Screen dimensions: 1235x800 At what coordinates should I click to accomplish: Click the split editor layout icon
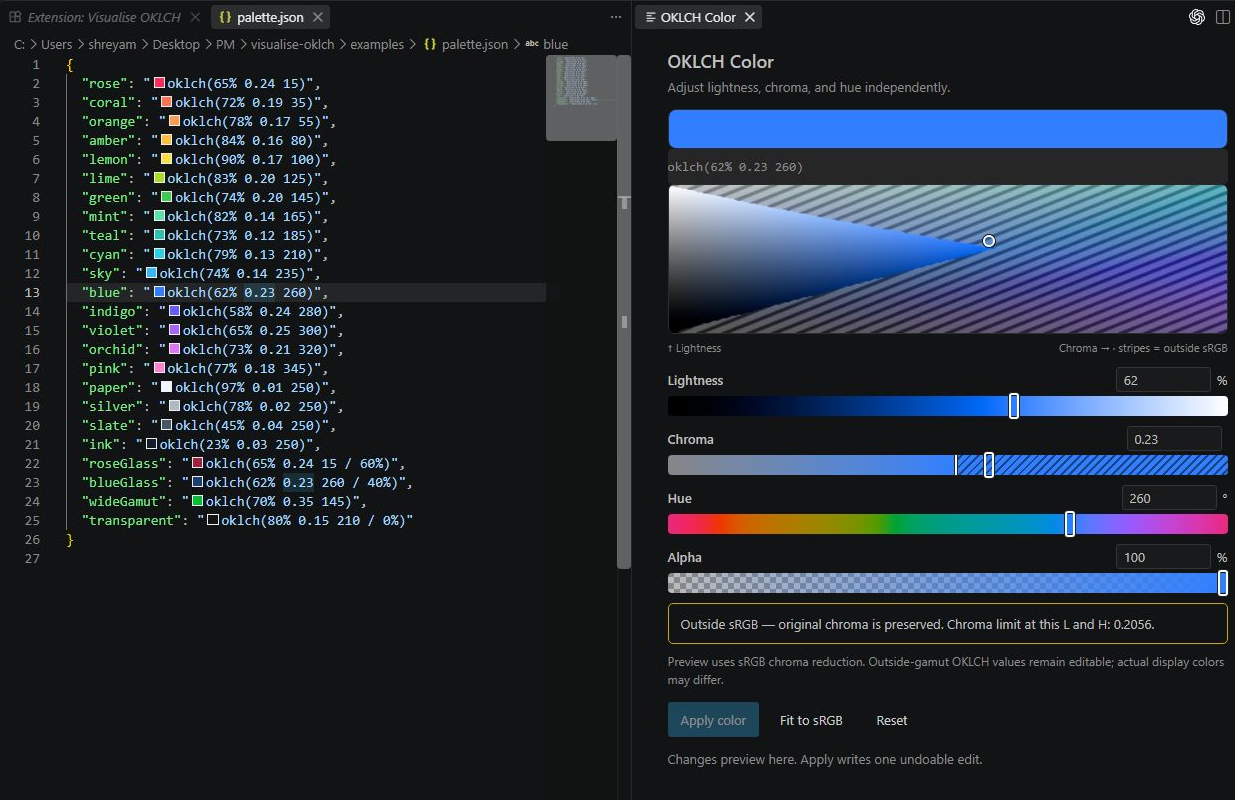(1222, 17)
